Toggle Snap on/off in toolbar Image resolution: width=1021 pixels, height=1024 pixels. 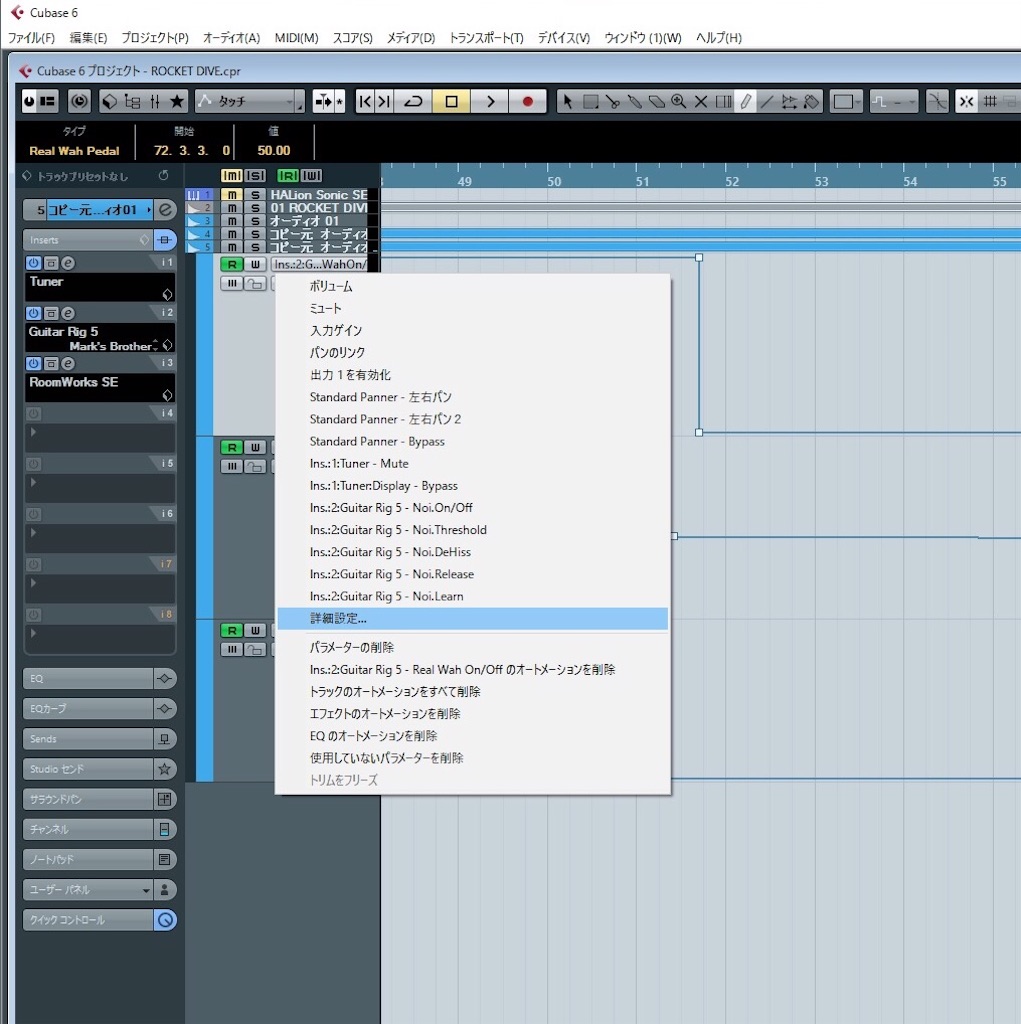(x=966, y=101)
